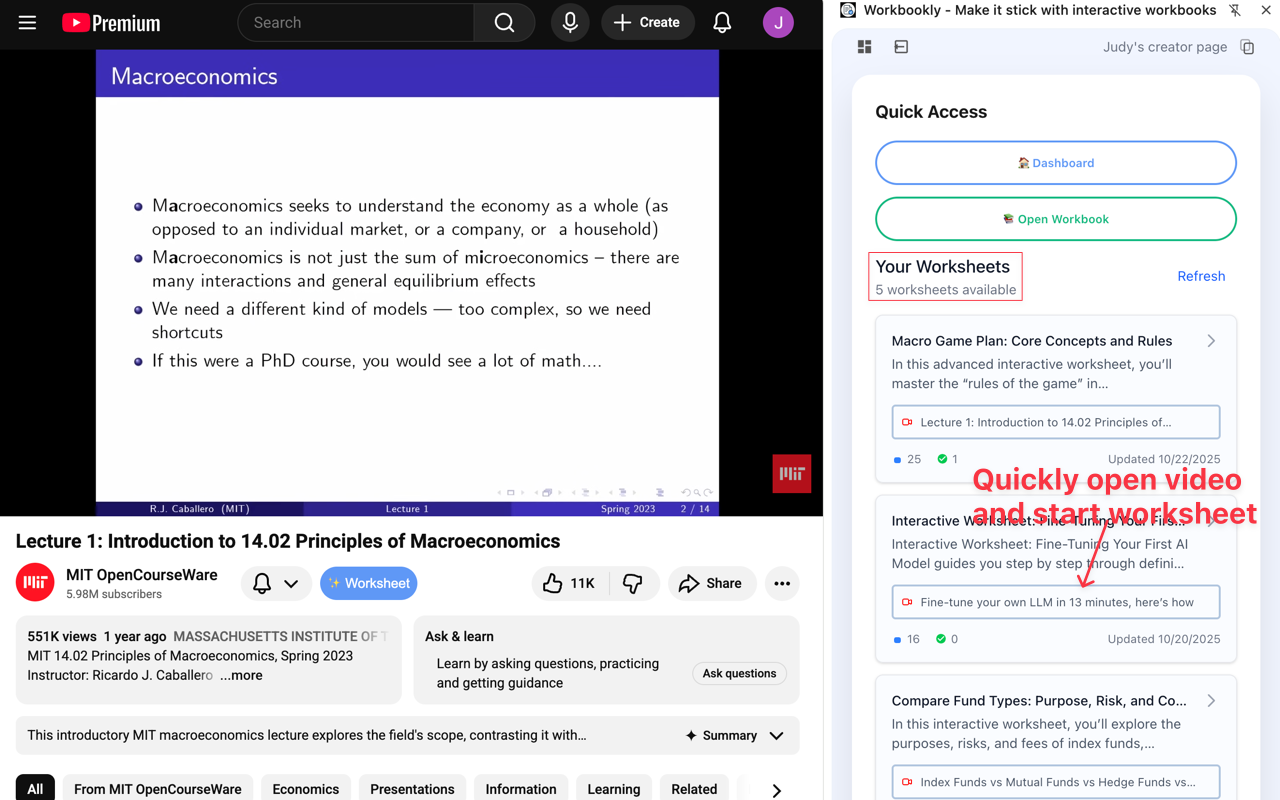1280x800 pixels.
Task: Share the lecture video
Action: [x=710, y=583]
